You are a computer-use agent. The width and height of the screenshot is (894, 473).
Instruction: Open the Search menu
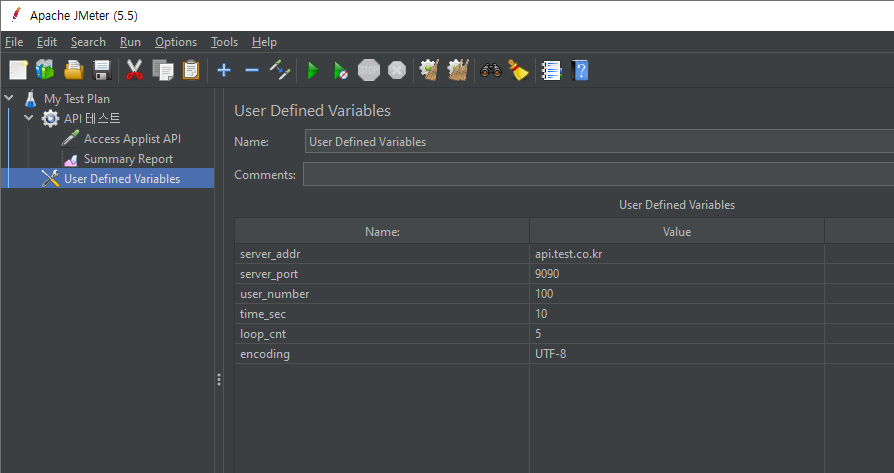[x=88, y=42]
